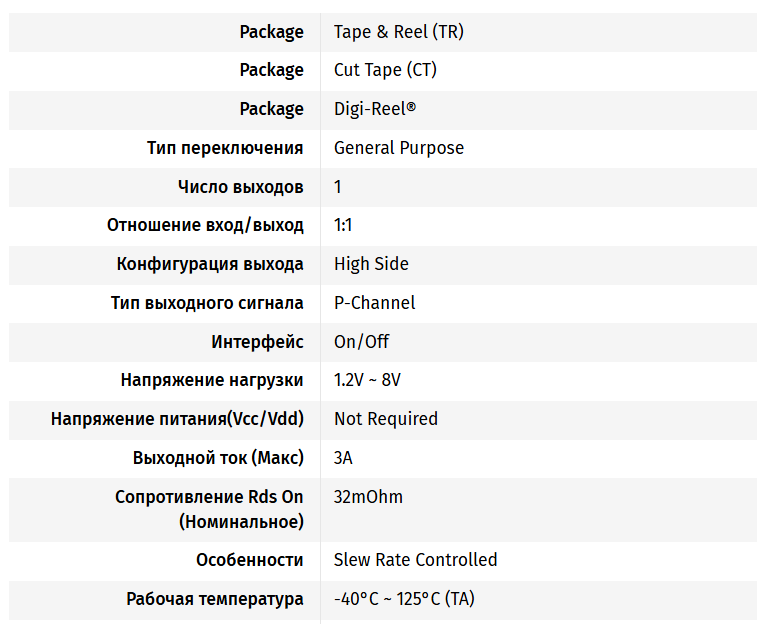This screenshot has width=757, height=624.
Task: Click the "Digi-Reel®" package value
Action: click(x=374, y=109)
